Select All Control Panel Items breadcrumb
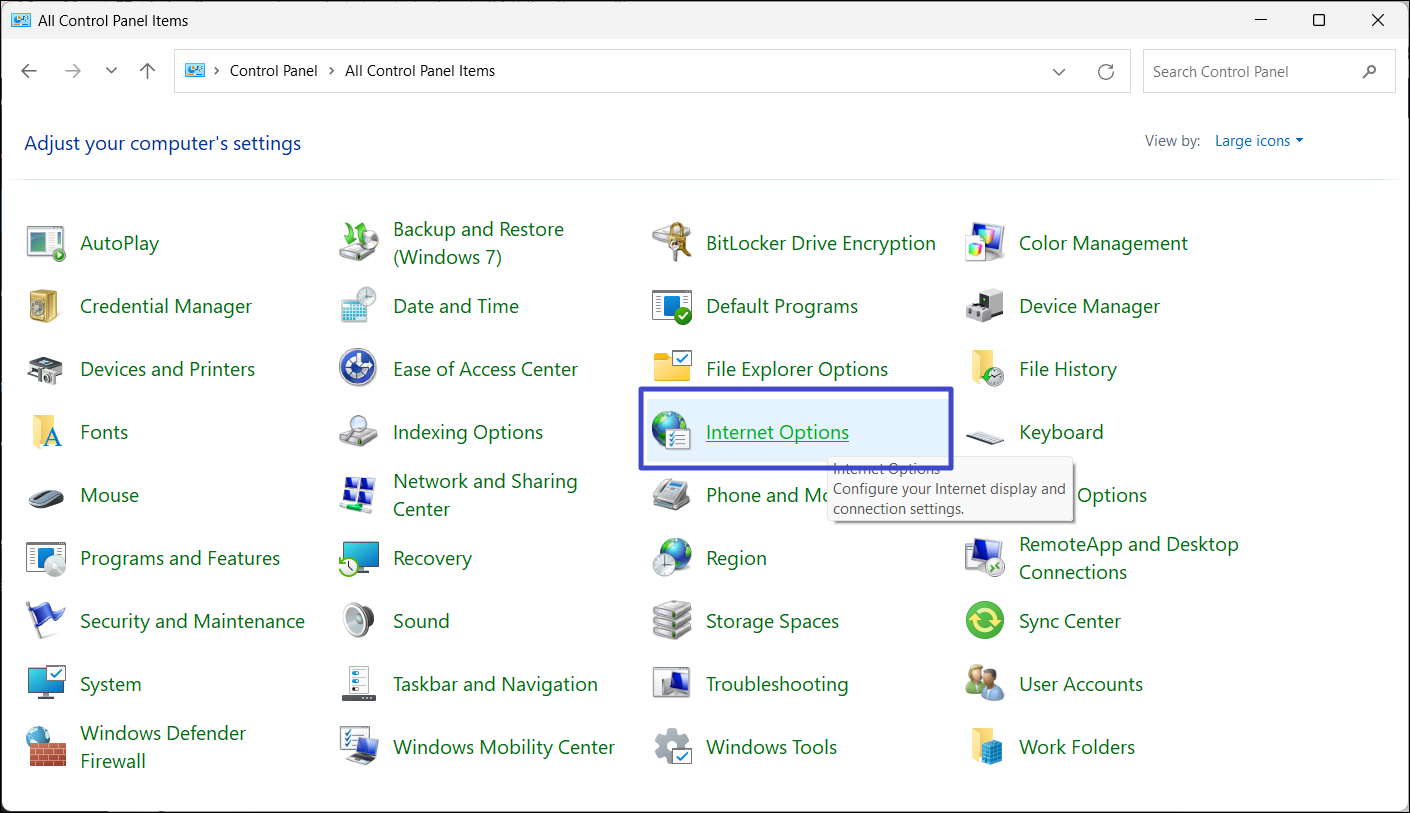This screenshot has width=1410, height=813. pos(420,71)
